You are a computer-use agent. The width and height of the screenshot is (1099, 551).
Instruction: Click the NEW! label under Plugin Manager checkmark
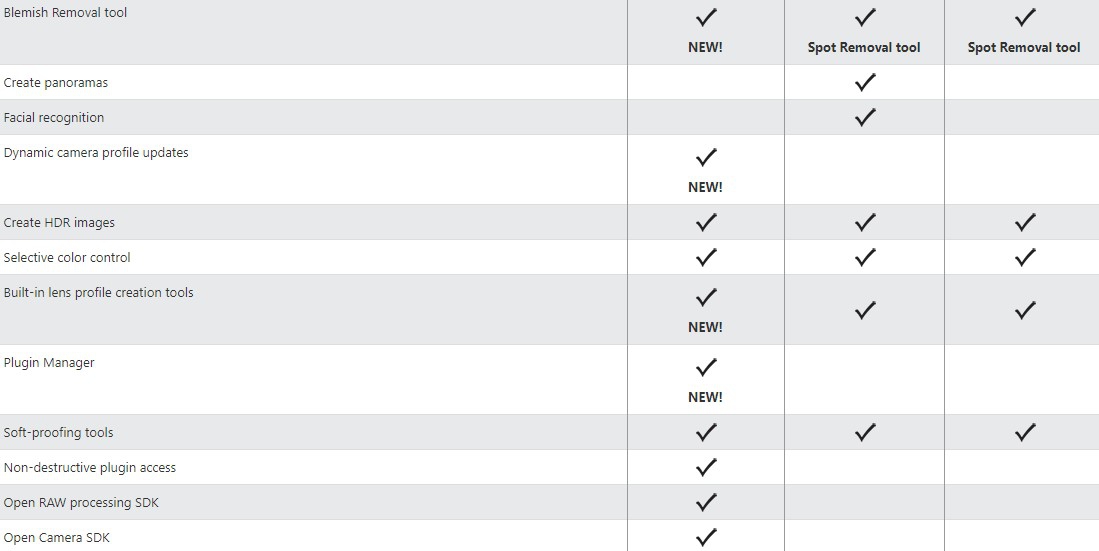(x=705, y=397)
